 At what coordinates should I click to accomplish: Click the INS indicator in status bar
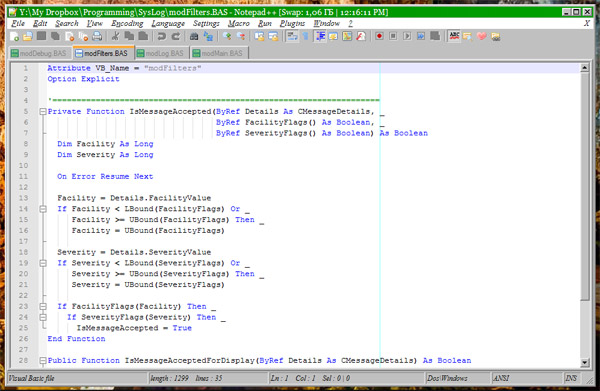(x=571, y=378)
